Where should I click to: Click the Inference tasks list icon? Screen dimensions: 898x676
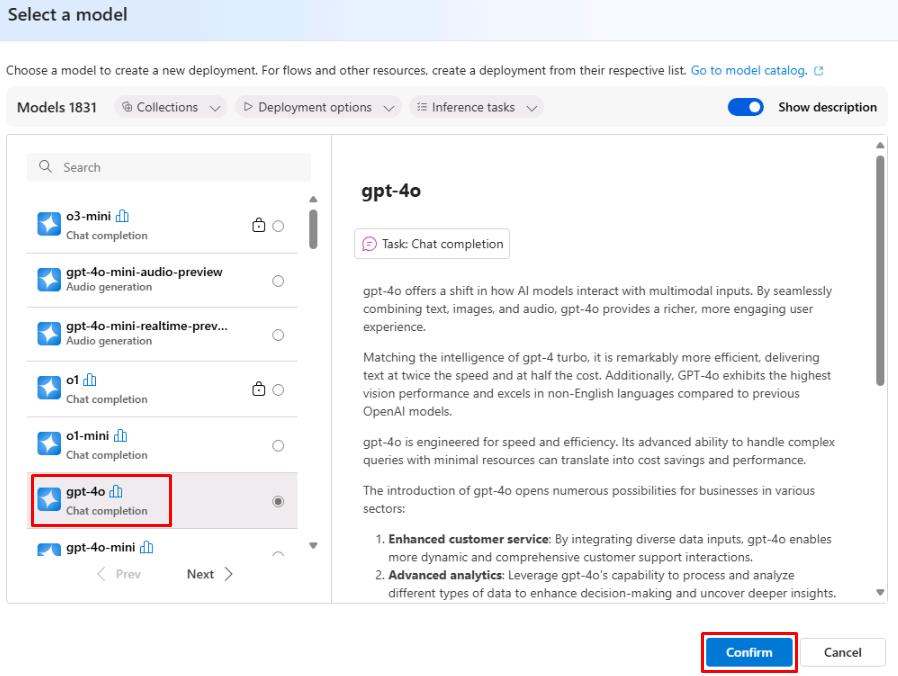coord(422,107)
